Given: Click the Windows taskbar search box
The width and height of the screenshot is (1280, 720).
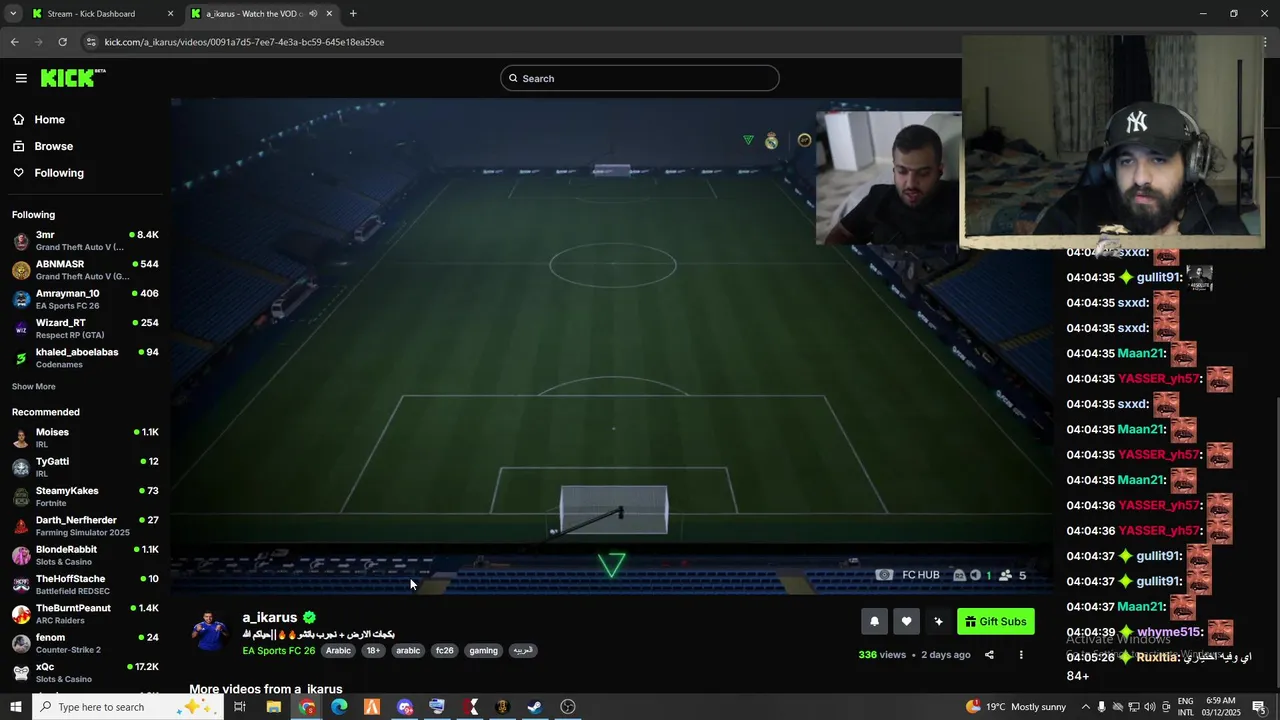Looking at the screenshot, I should click(127, 707).
